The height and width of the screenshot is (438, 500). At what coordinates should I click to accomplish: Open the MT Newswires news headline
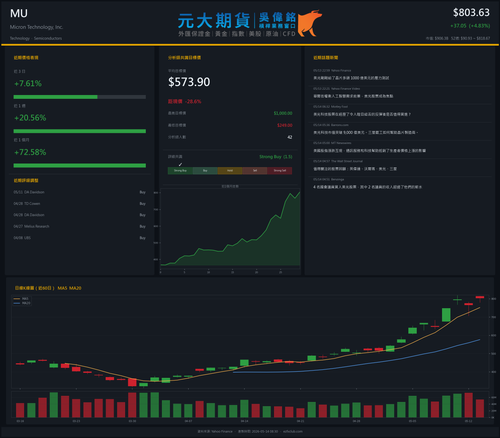click(x=369, y=151)
